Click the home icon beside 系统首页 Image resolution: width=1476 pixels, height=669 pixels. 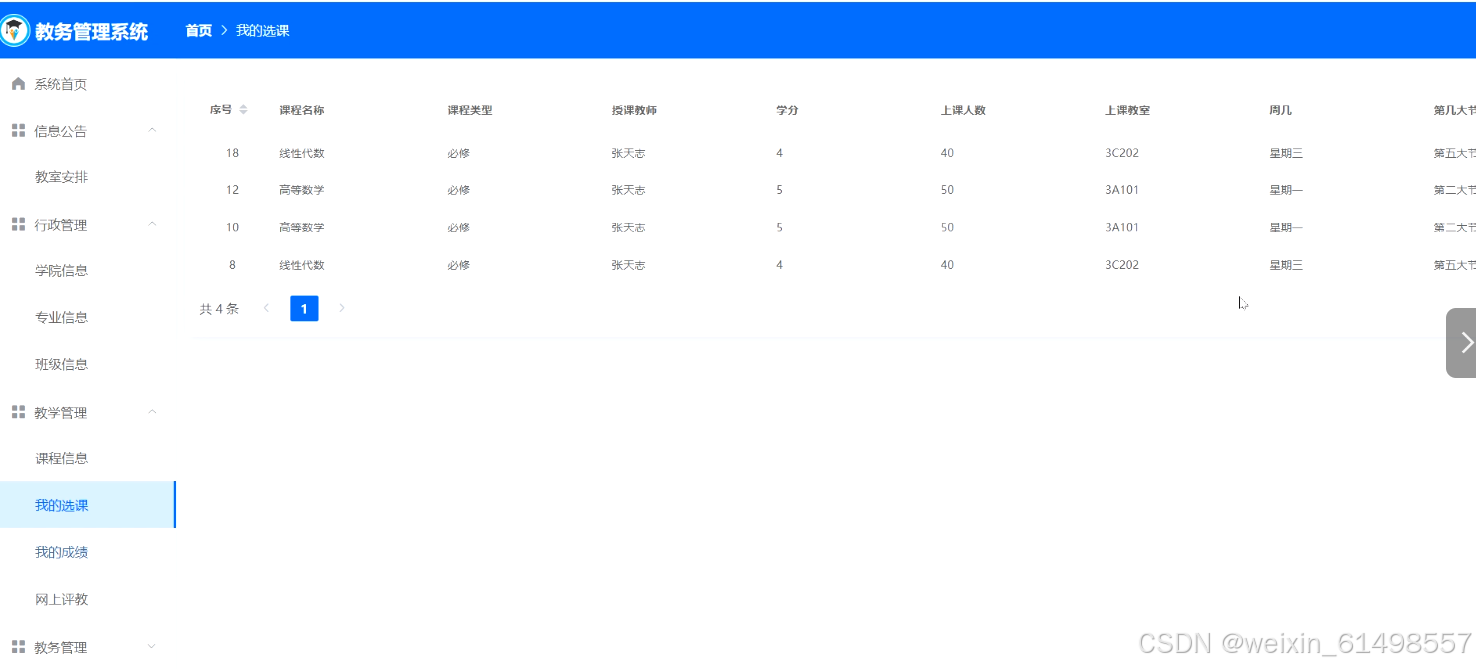pyautogui.click(x=17, y=83)
